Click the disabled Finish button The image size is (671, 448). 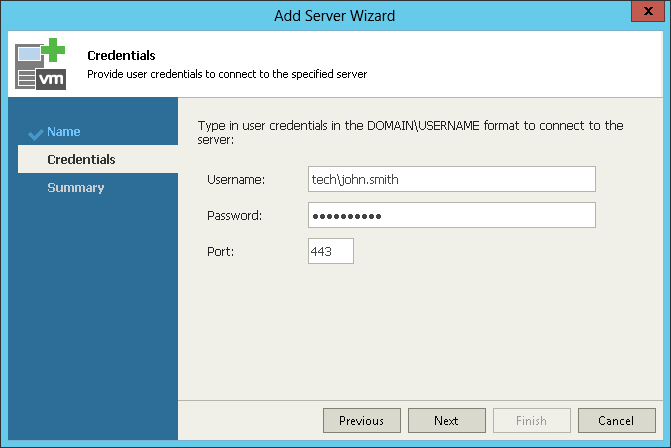(x=531, y=421)
